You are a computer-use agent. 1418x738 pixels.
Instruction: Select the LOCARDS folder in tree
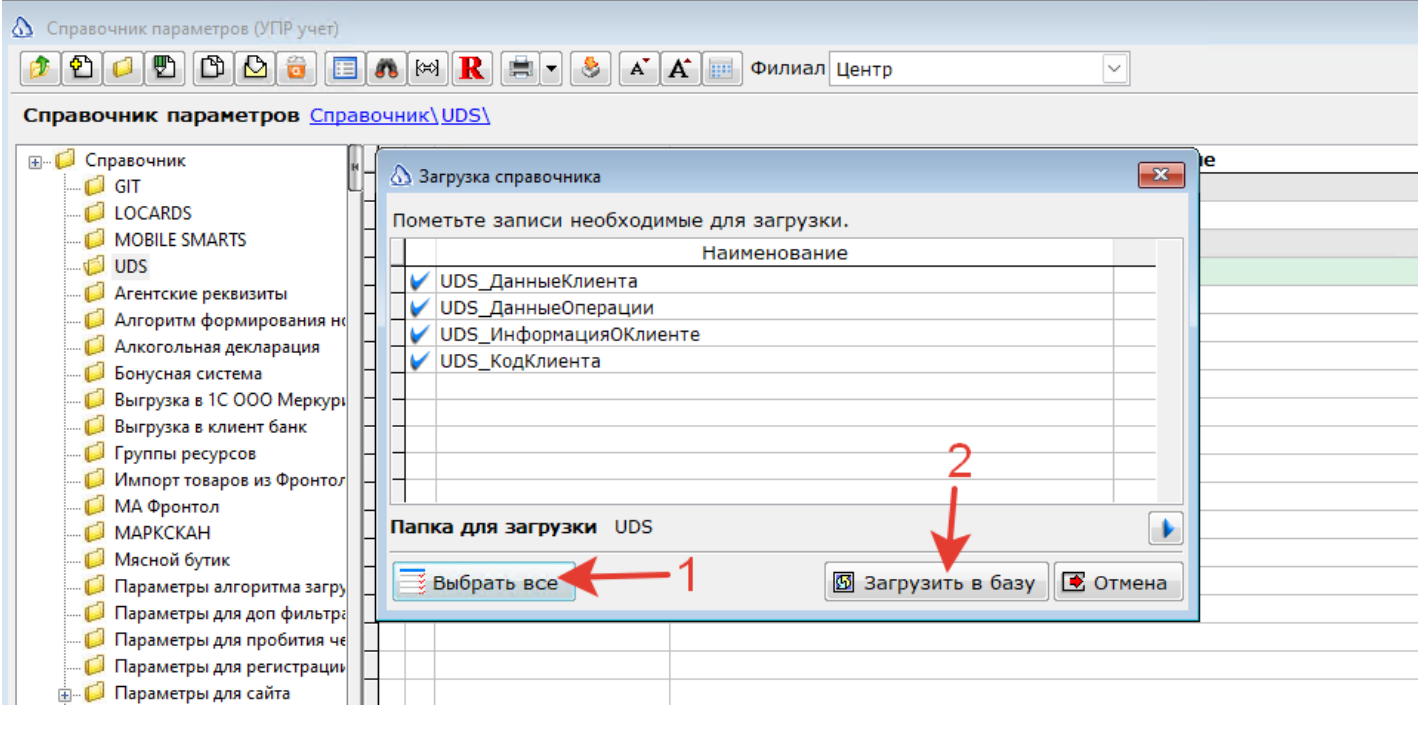(152, 213)
